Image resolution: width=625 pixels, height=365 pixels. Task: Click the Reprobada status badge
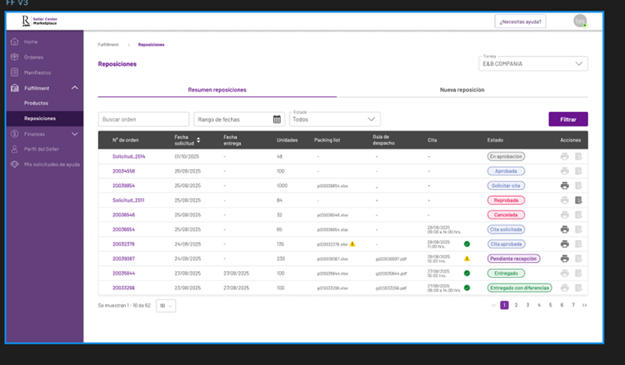click(x=506, y=200)
